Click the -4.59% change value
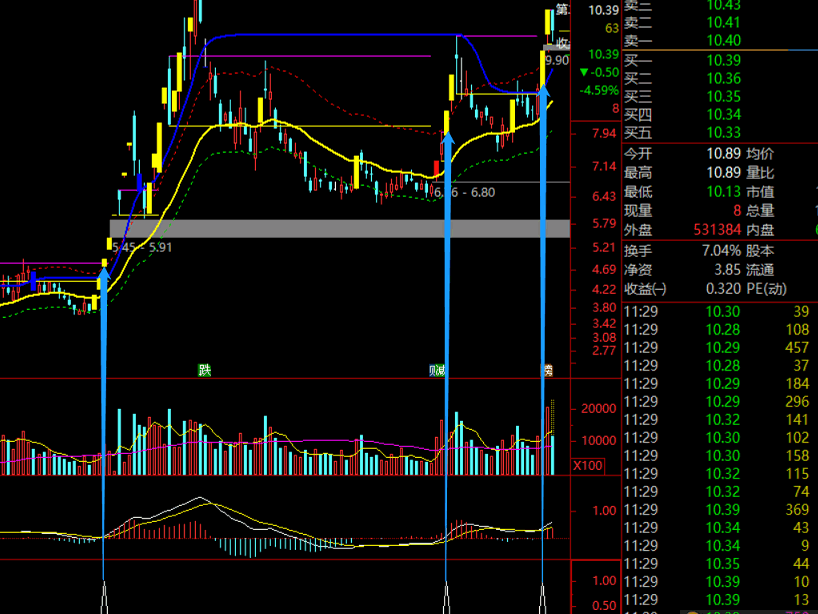Screen dimensions: 818x614 (x=599, y=90)
